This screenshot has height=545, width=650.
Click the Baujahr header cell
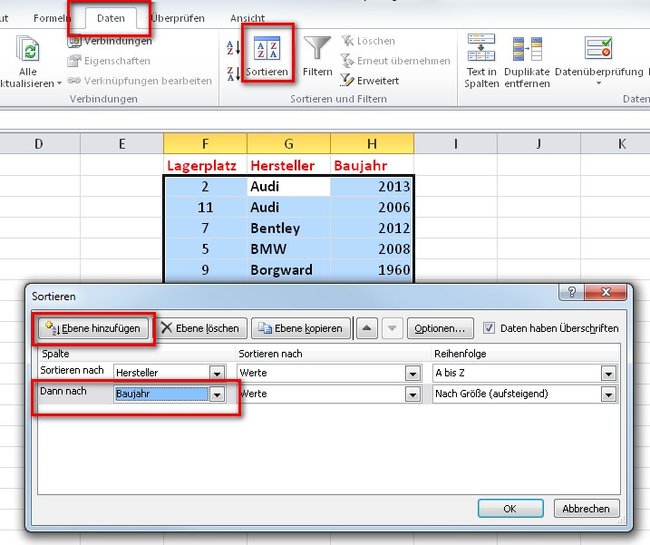click(372, 165)
